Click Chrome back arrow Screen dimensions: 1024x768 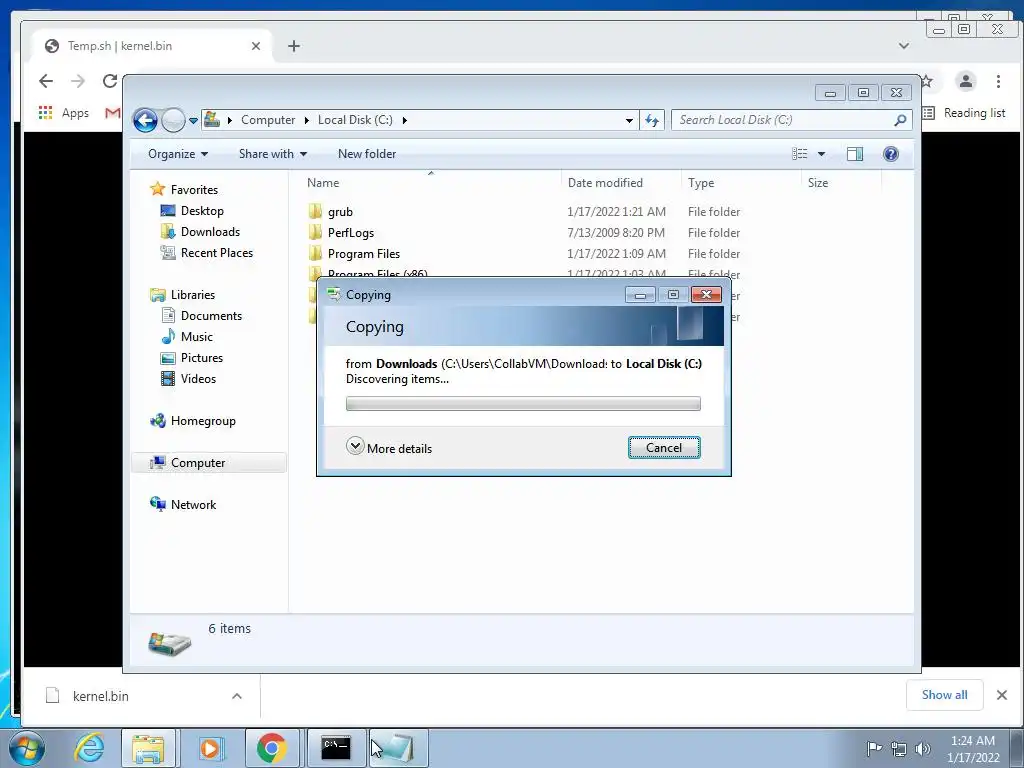click(x=46, y=81)
